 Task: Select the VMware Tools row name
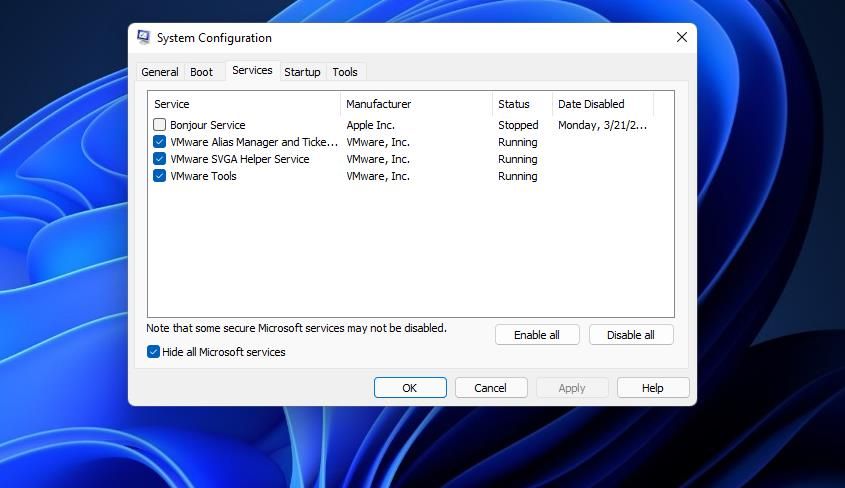tap(203, 176)
